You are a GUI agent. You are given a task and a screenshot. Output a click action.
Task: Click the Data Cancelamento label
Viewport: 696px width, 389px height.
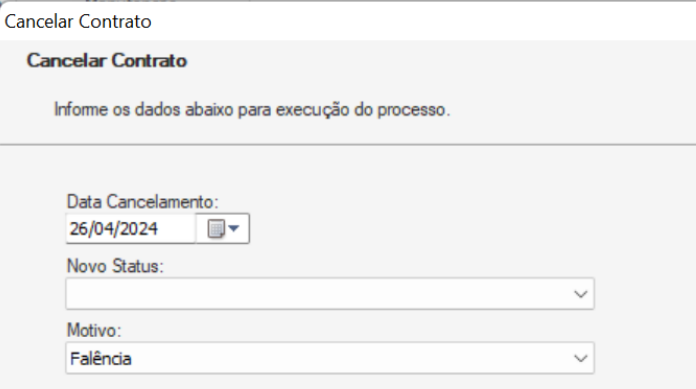(x=142, y=202)
